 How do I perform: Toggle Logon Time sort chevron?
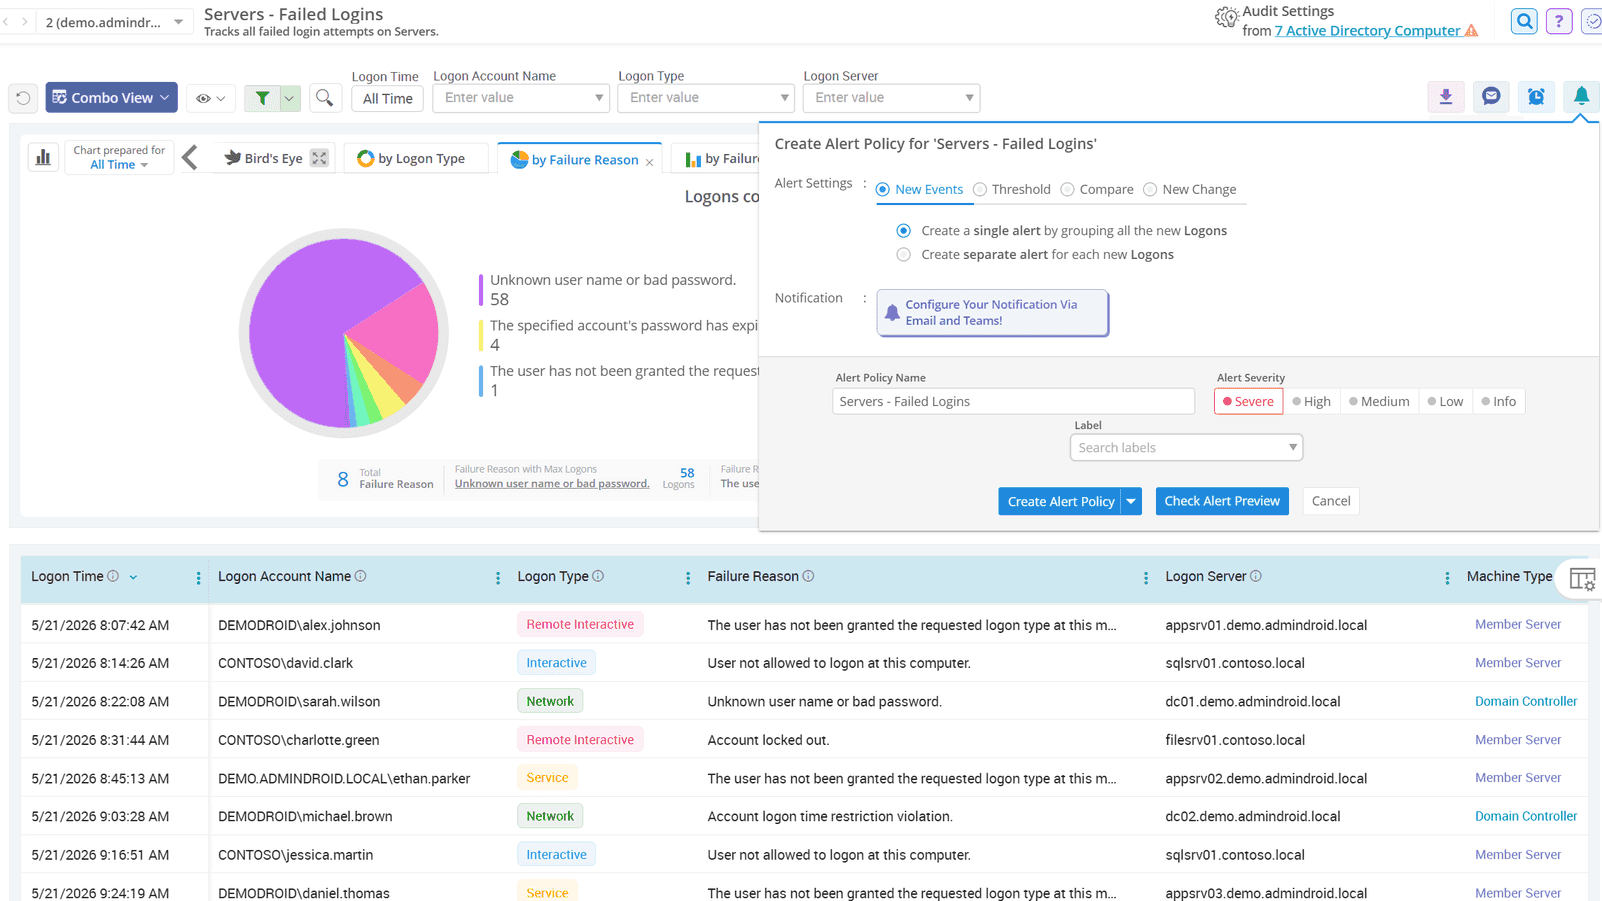tap(133, 577)
